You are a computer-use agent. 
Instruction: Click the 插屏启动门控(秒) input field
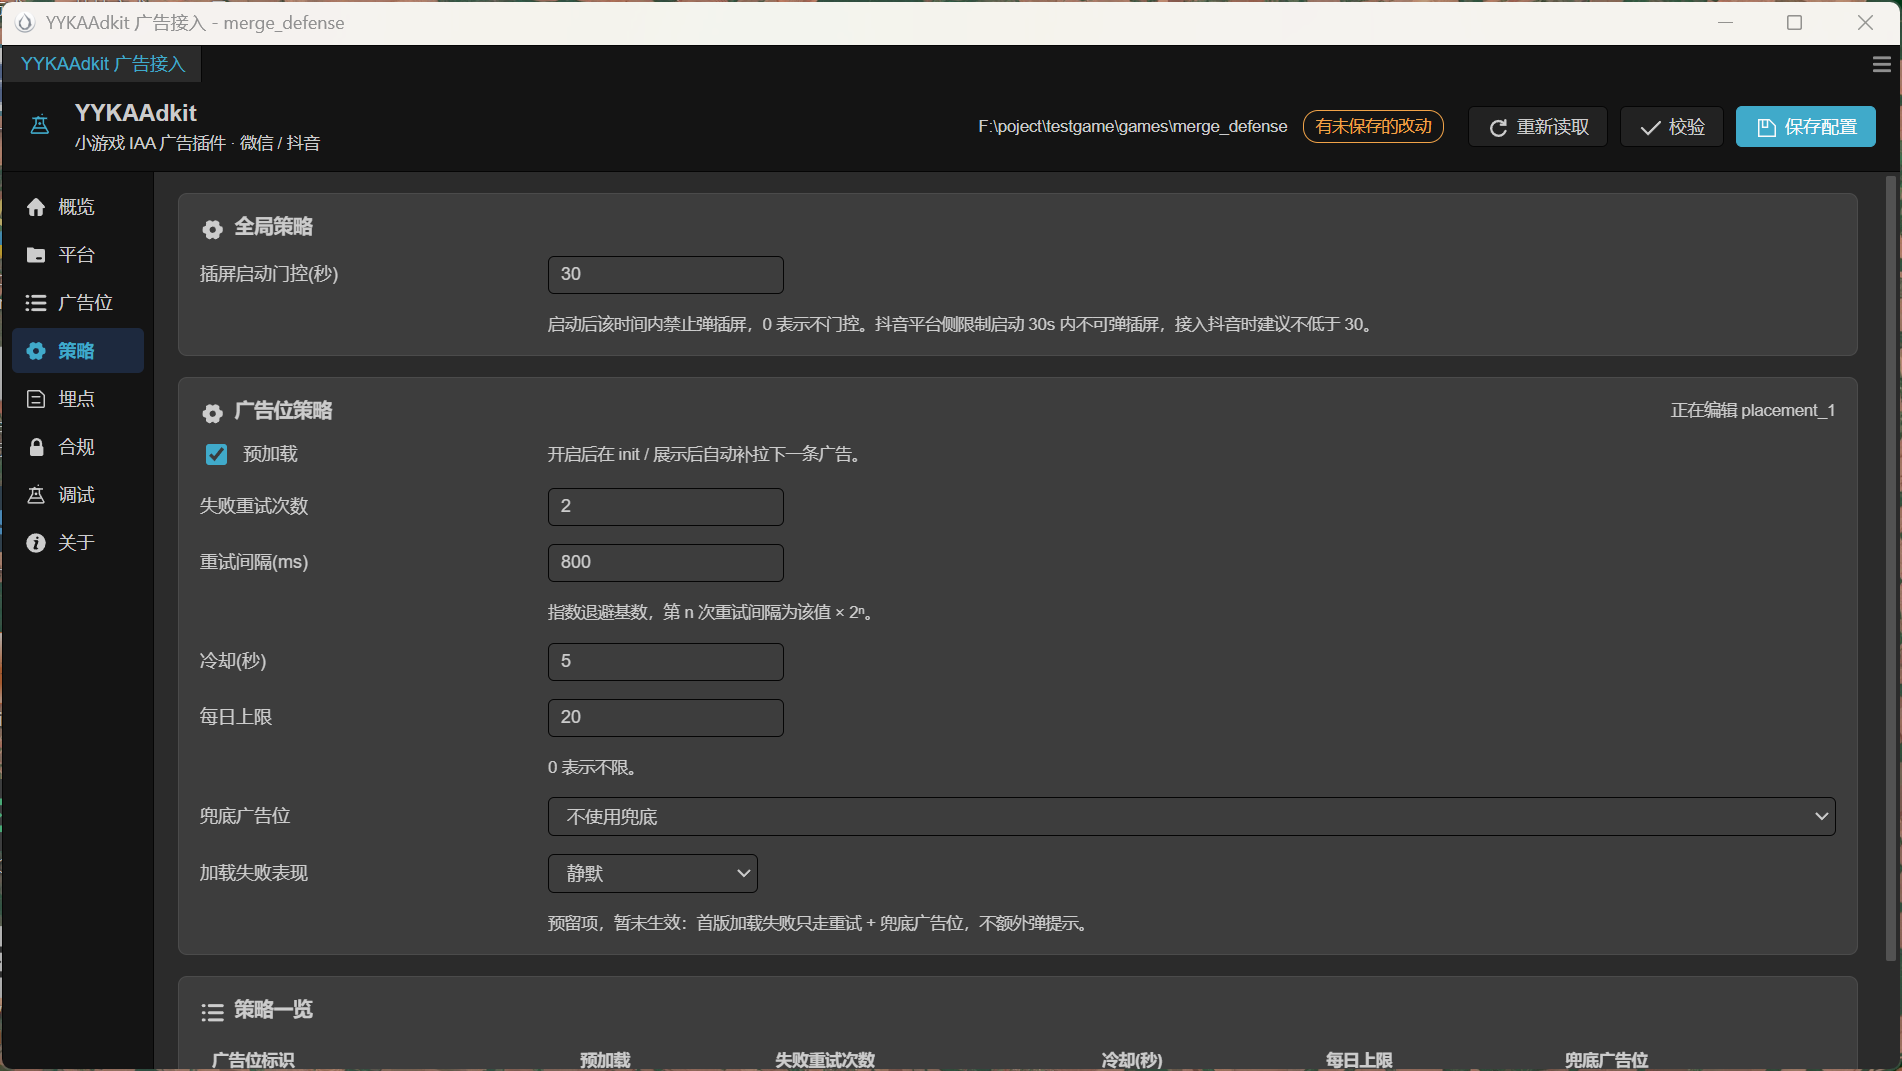point(665,275)
